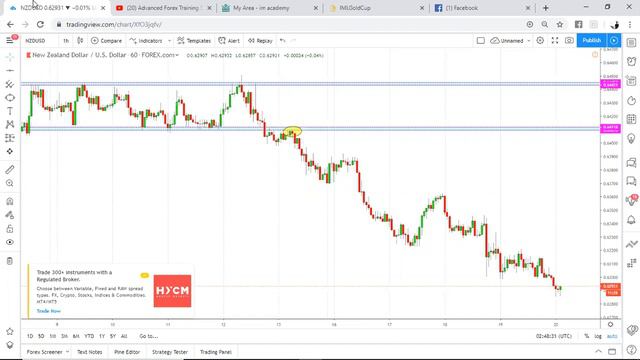Click the Compare button
The height and width of the screenshot is (360, 640).
[107, 41]
